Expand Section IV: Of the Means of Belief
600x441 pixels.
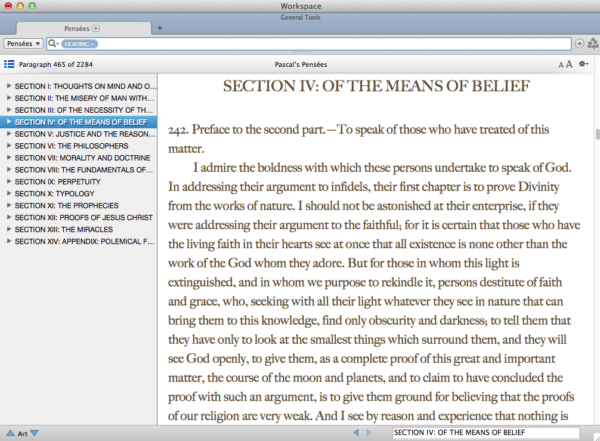point(9,122)
